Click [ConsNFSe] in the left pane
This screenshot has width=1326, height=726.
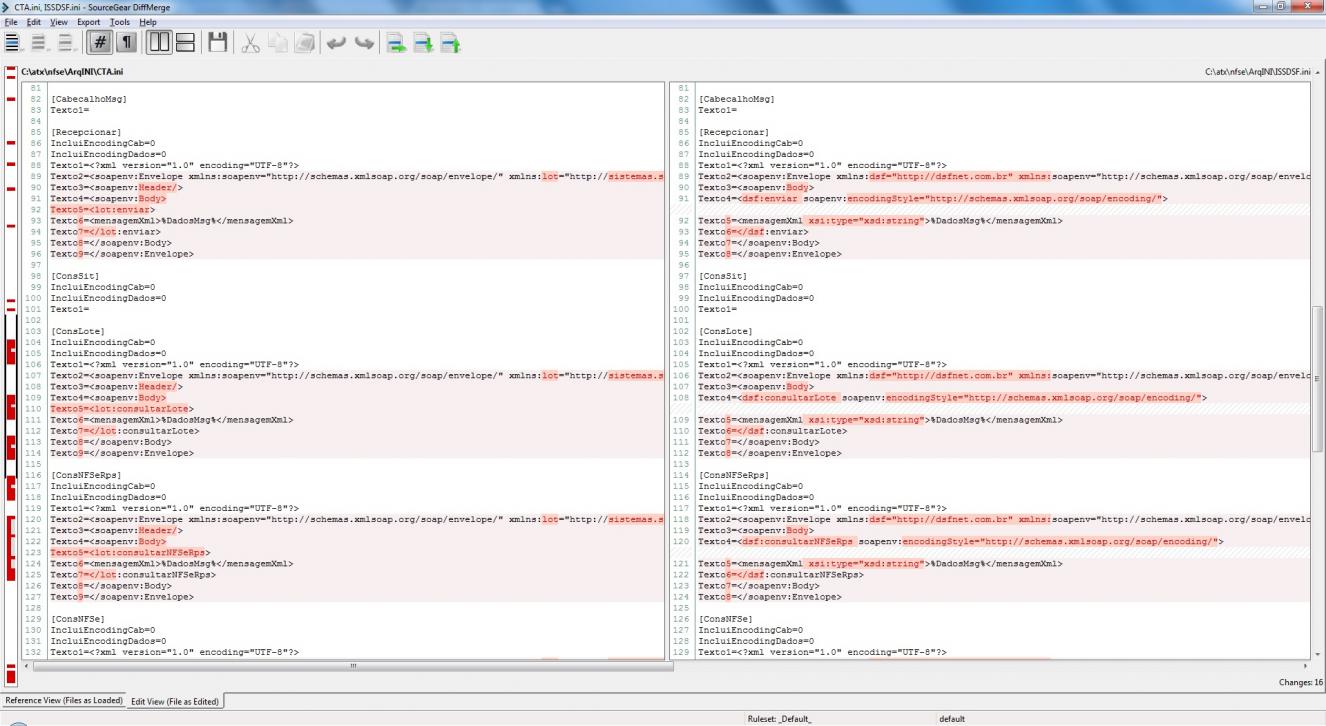(77, 619)
